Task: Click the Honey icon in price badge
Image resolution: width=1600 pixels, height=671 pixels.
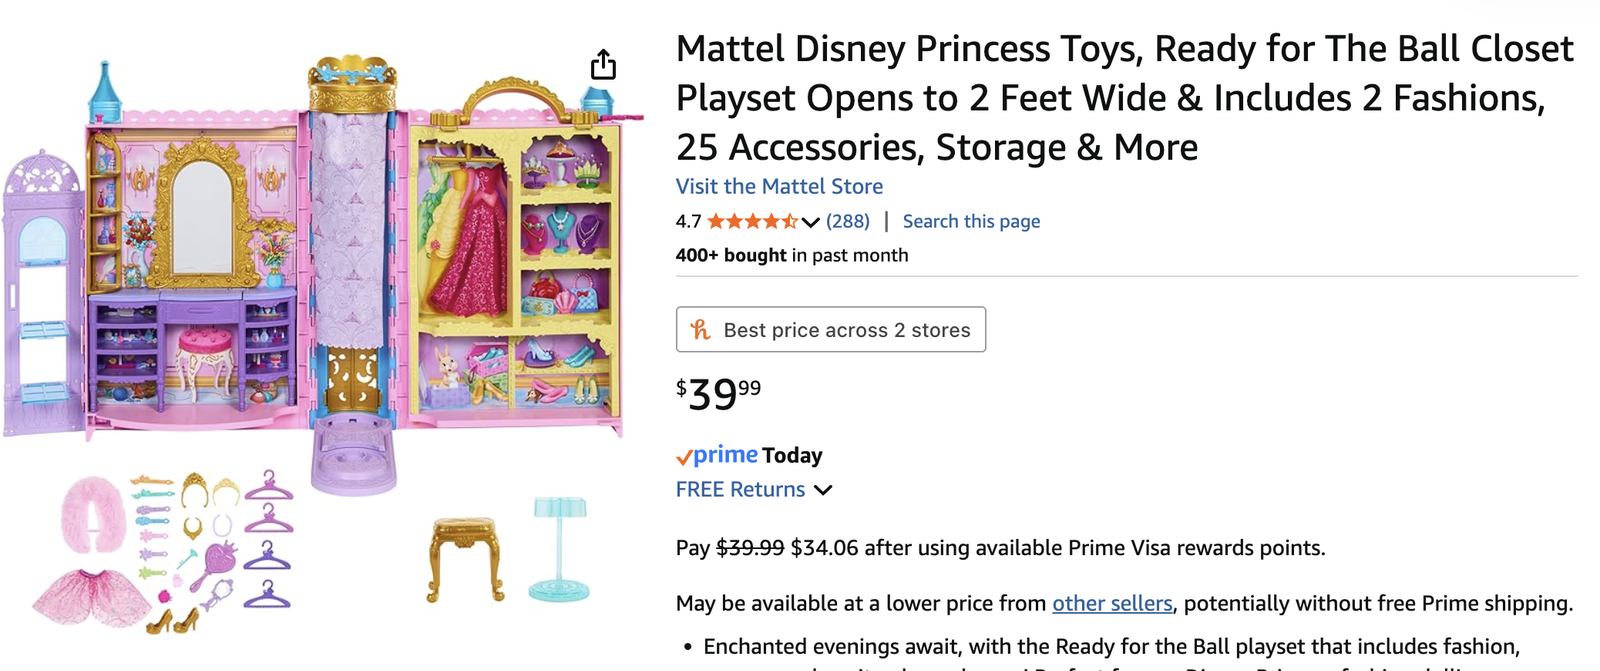Action: point(701,330)
